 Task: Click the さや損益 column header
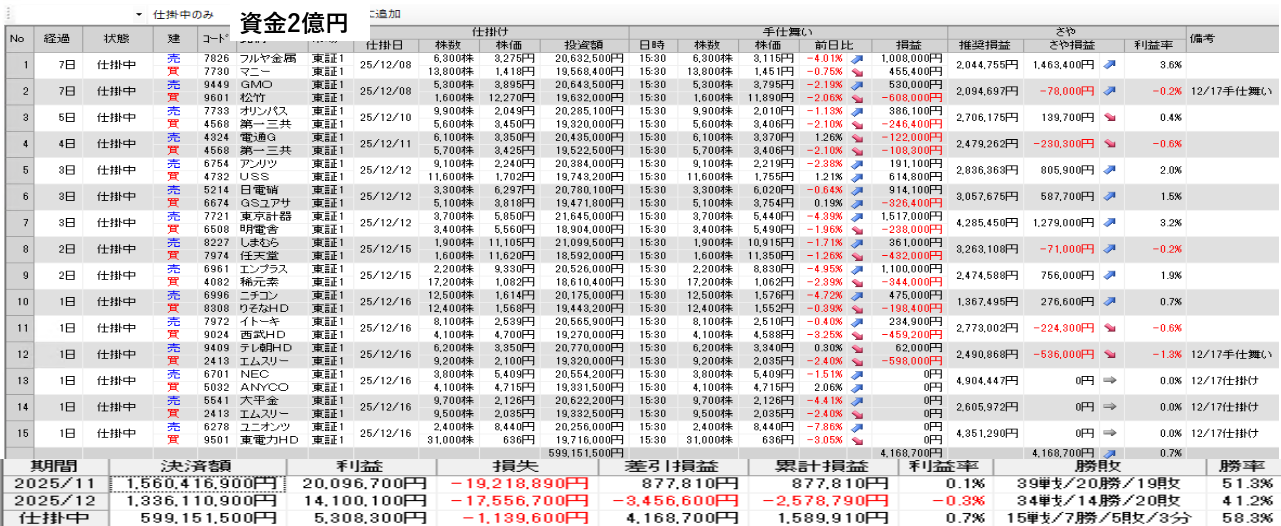pyautogui.click(x=1071, y=46)
